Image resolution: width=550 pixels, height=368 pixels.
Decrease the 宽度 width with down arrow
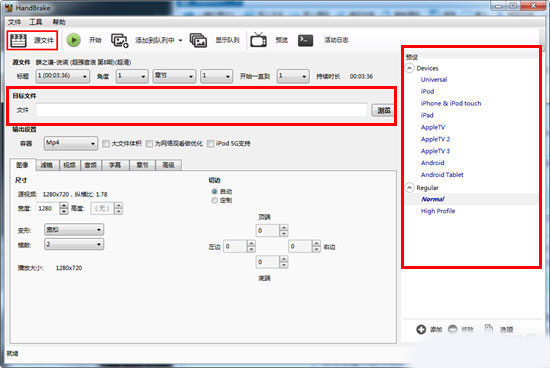click(63, 211)
